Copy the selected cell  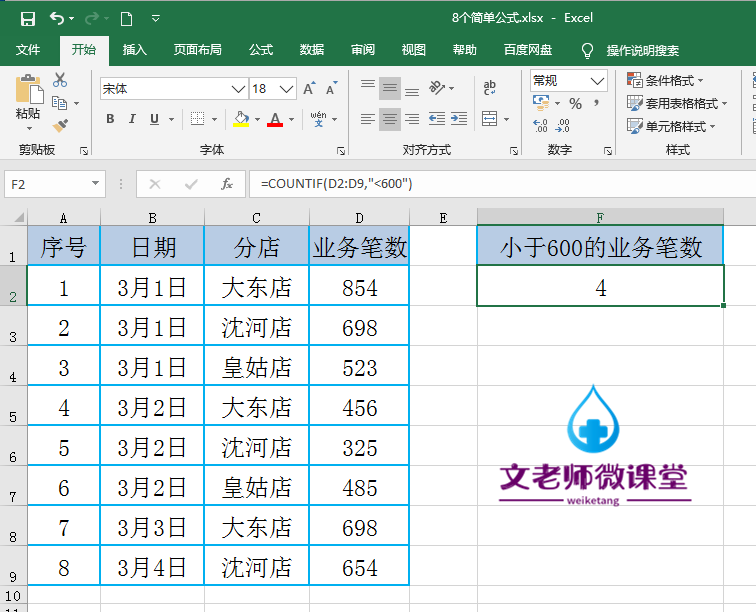(59, 103)
